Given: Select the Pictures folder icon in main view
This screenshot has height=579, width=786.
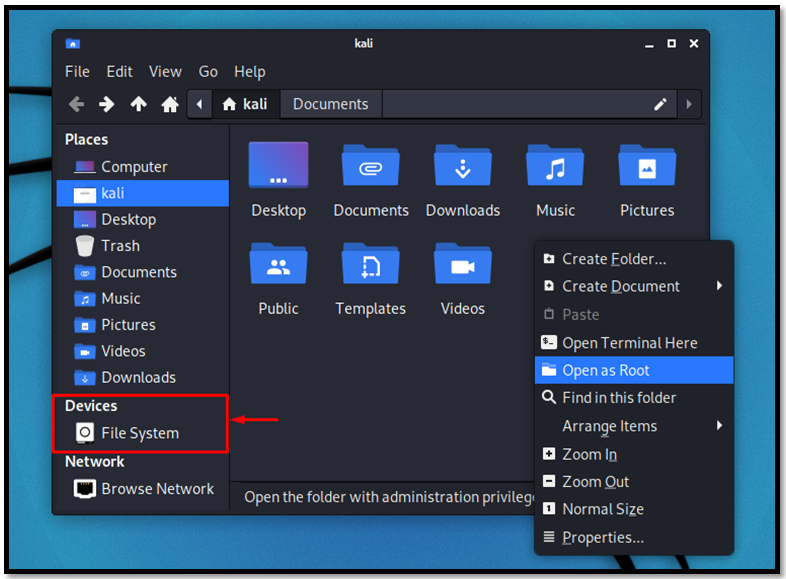Looking at the screenshot, I should click(x=647, y=166).
